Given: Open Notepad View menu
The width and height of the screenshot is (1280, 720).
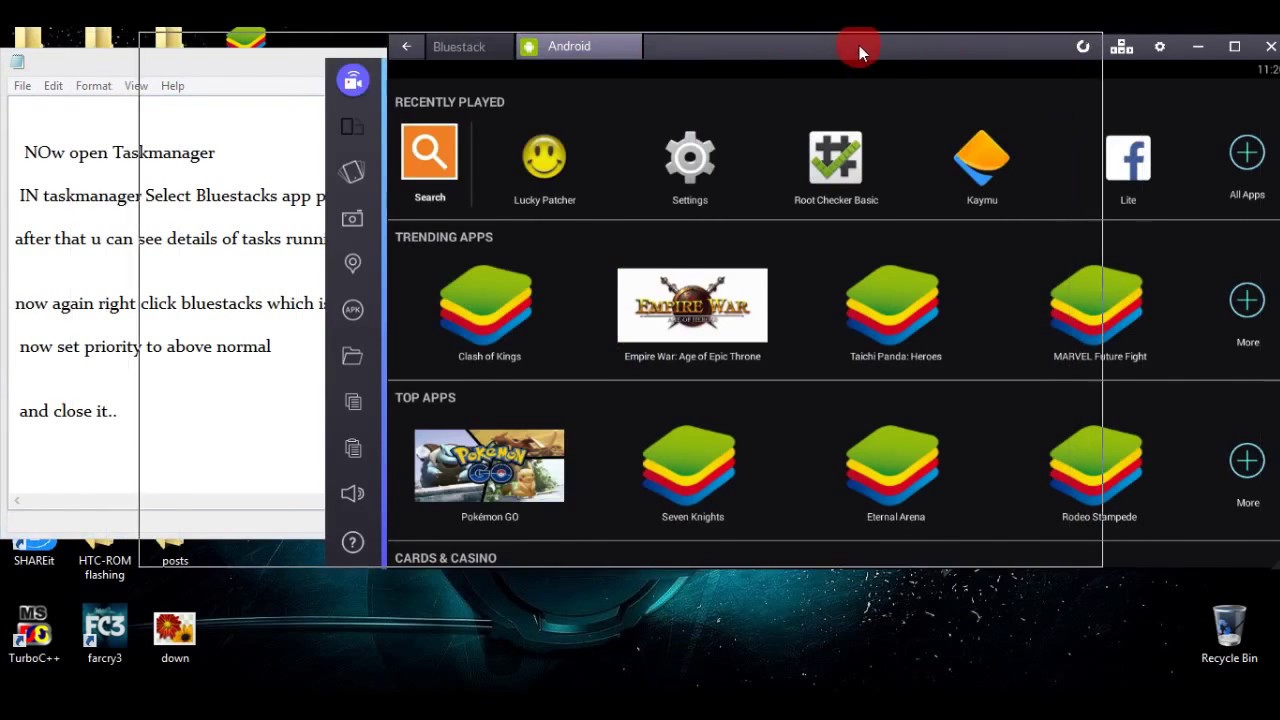Looking at the screenshot, I should click(136, 86).
